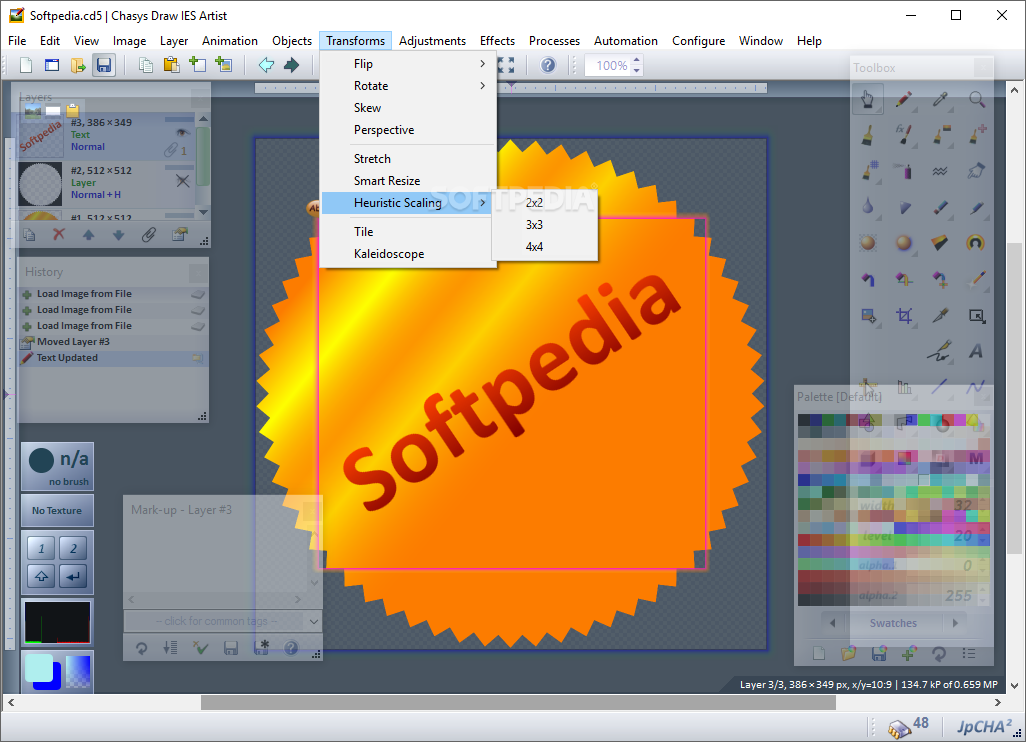Select the knife cutter tool in Toolbox
The height and width of the screenshot is (742, 1026).
[x=940, y=316]
